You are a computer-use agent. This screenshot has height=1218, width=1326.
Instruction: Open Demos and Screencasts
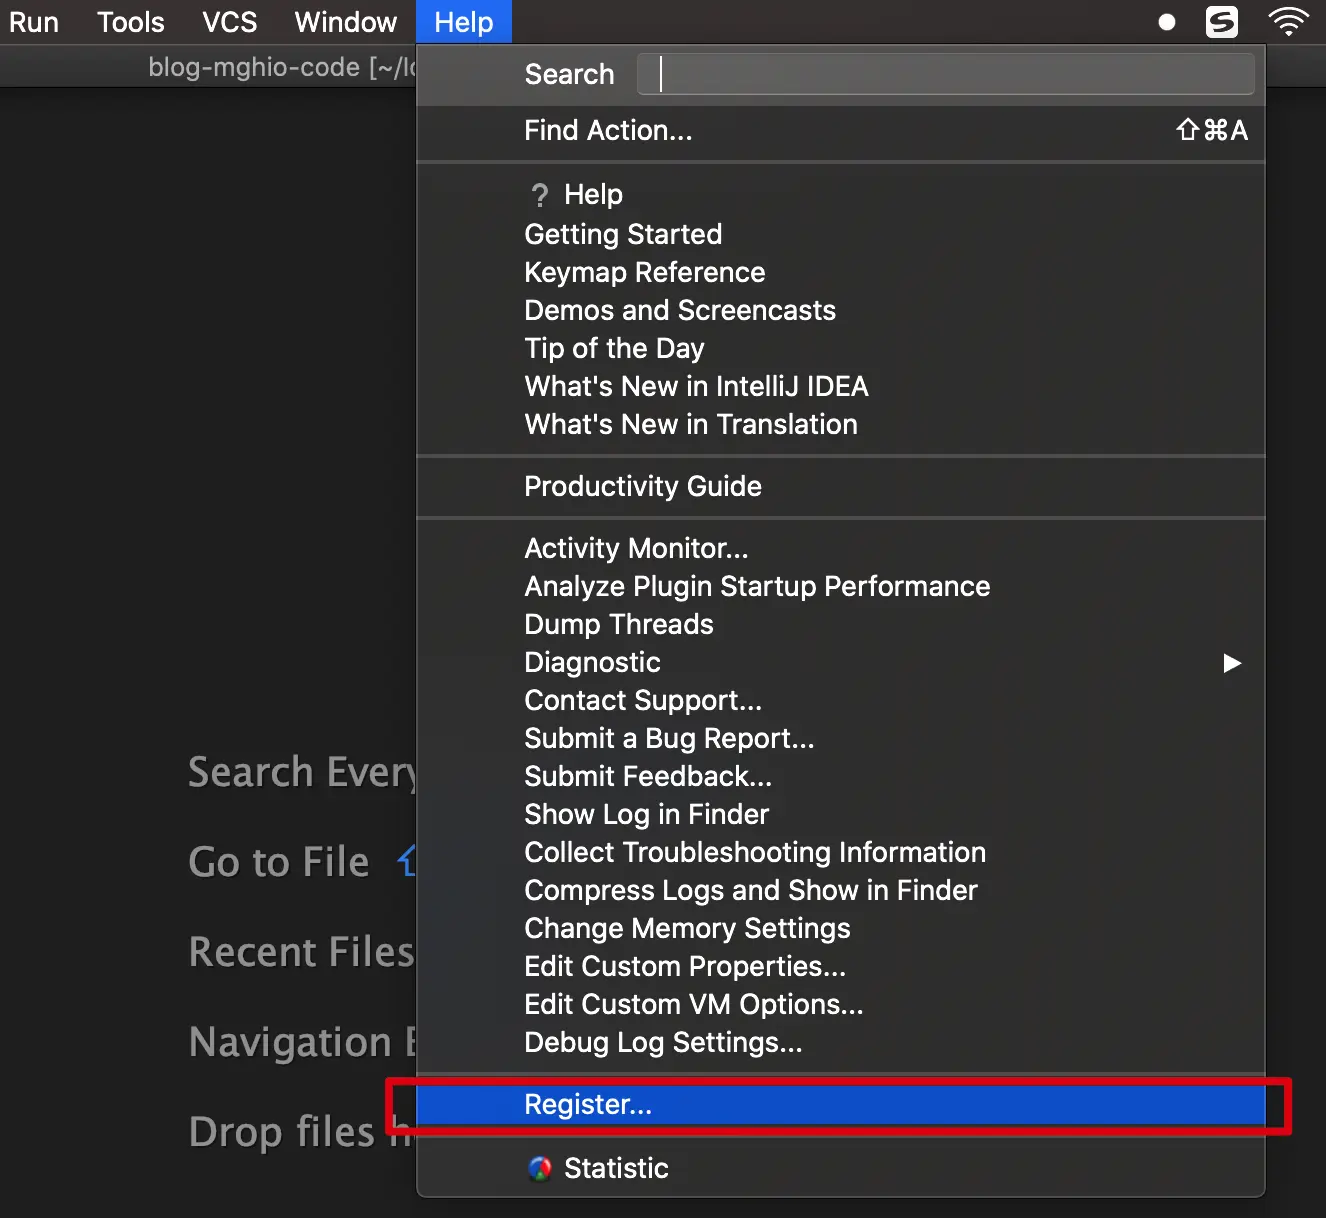click(x=841, y=310)
